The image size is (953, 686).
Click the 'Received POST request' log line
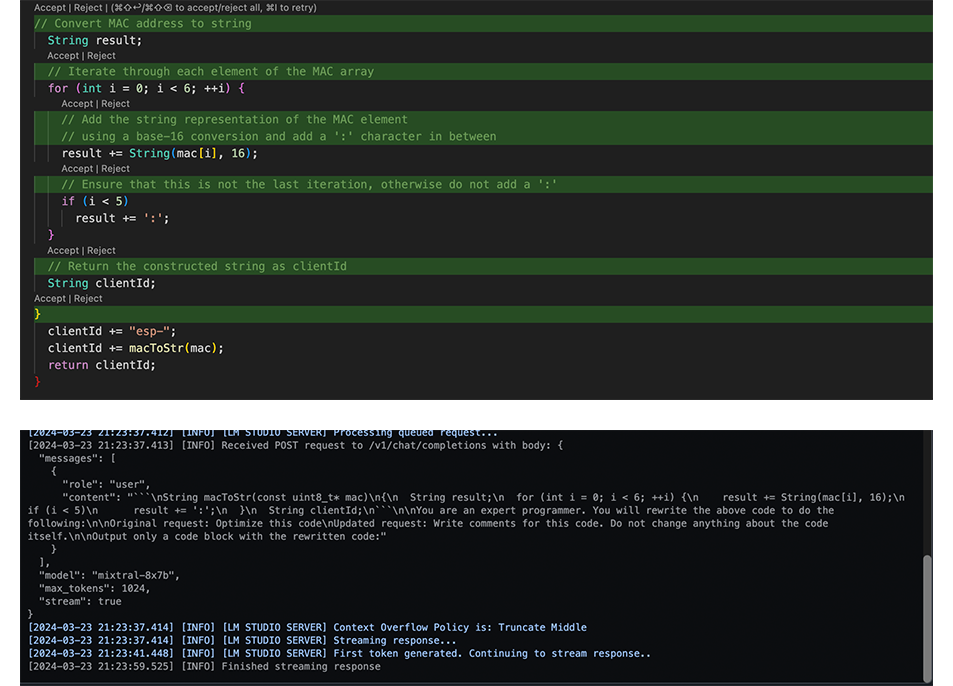point(295,446)
